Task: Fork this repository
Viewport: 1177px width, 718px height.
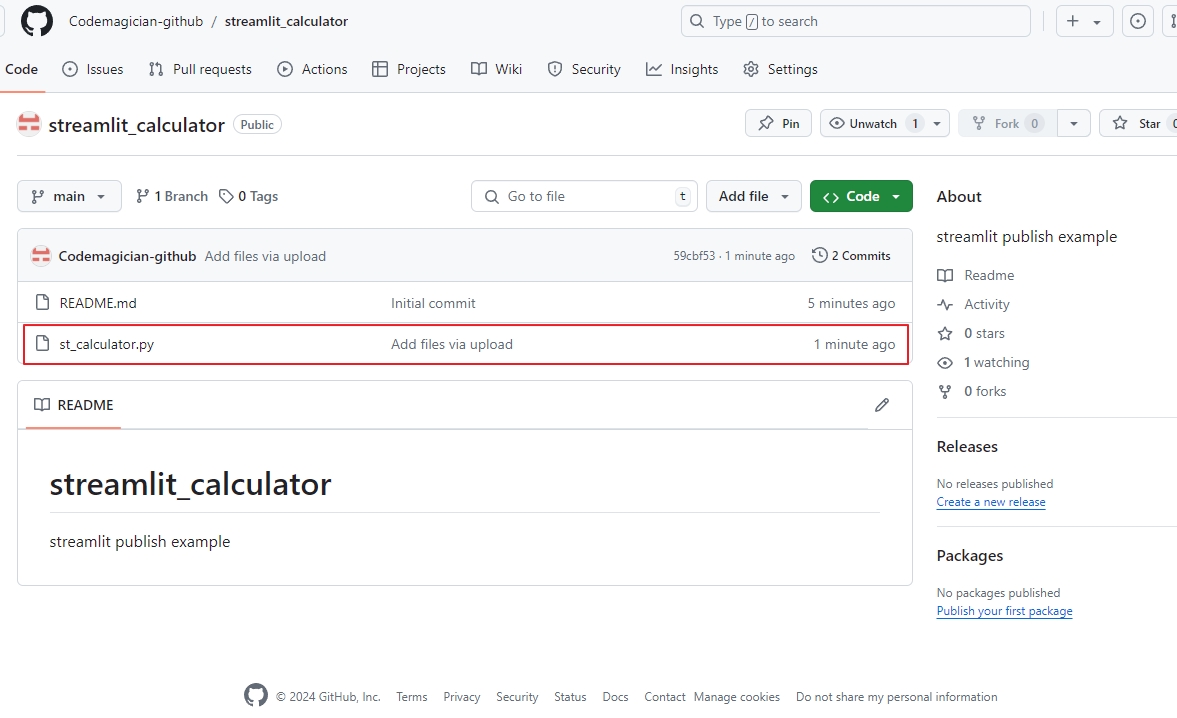Action: pos(1007,123)
